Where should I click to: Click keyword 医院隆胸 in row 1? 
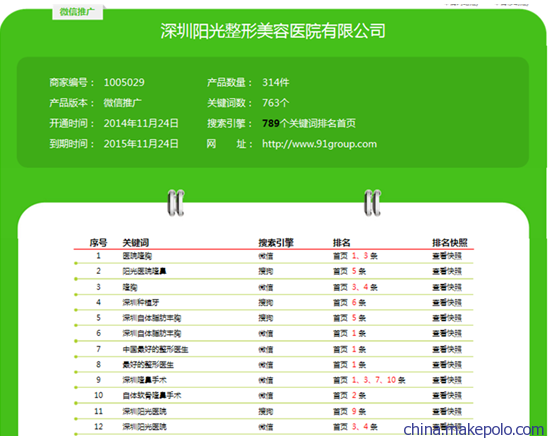coord(137,256)
